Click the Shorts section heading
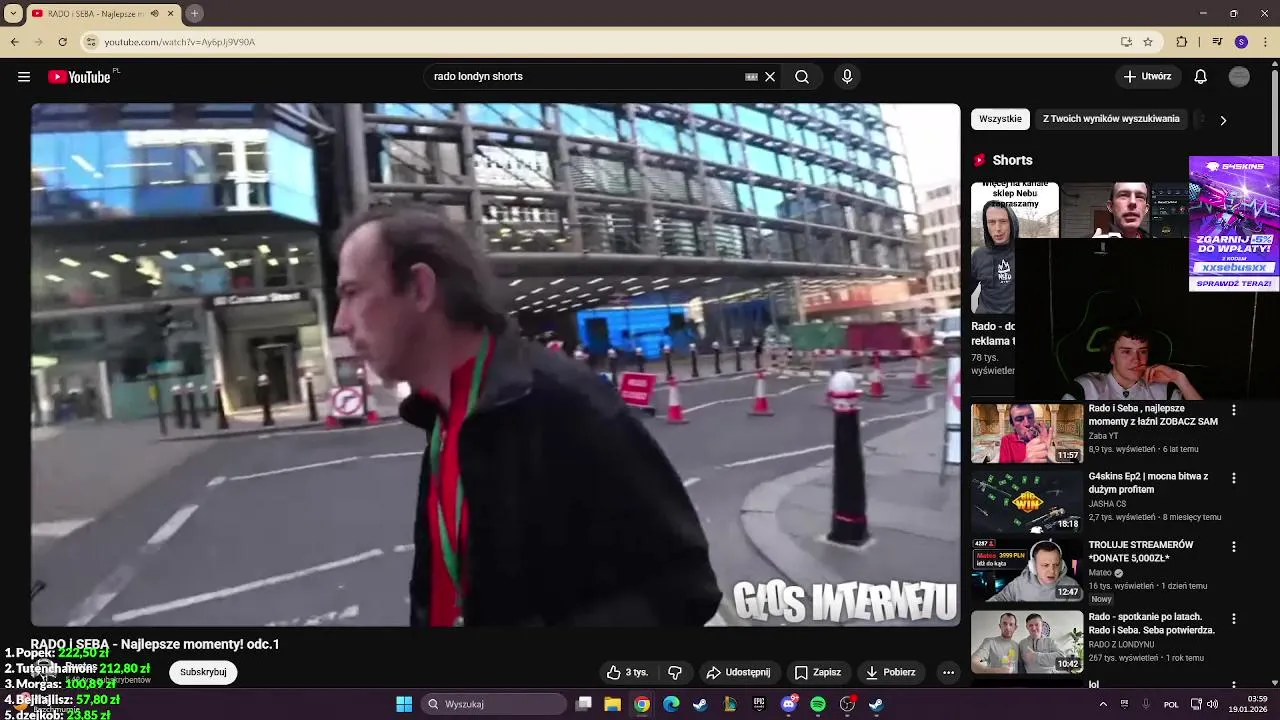 pos(1012,160)
